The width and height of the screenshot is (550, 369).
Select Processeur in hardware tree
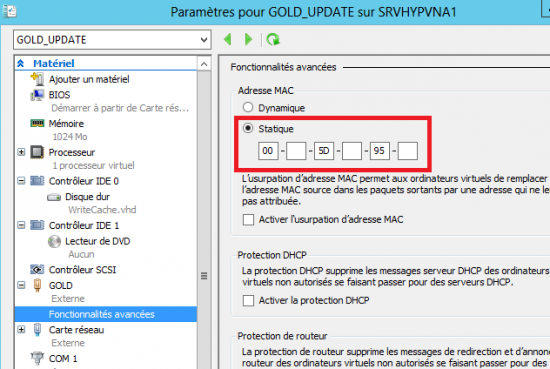(x=72, y=152)
